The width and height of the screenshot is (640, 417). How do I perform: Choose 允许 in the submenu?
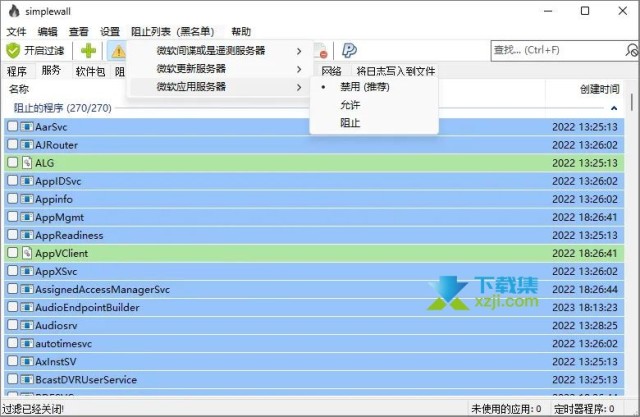[x=374, y=105]
